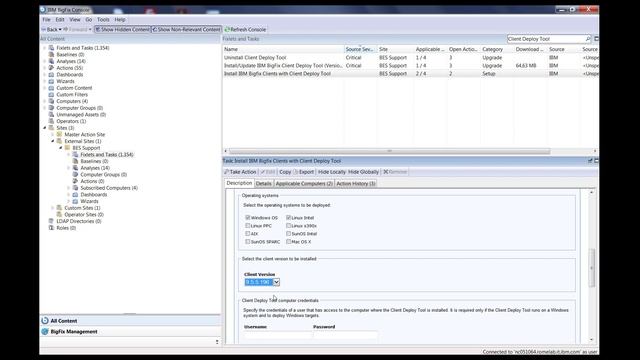Image resolution: width=640 pixels, height=360 pixels.
Task: Click the Roles (0) node icon
Action: coord(51,228)
